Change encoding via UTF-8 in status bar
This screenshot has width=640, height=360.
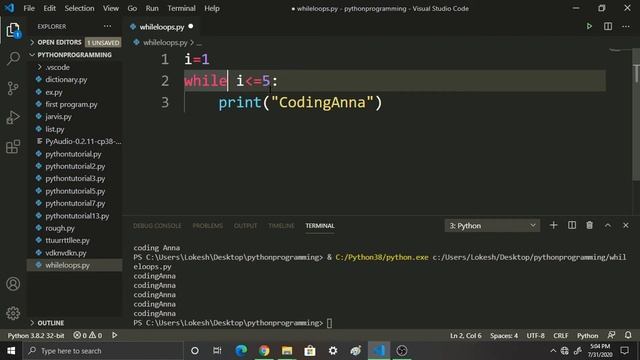click(536, 335)
